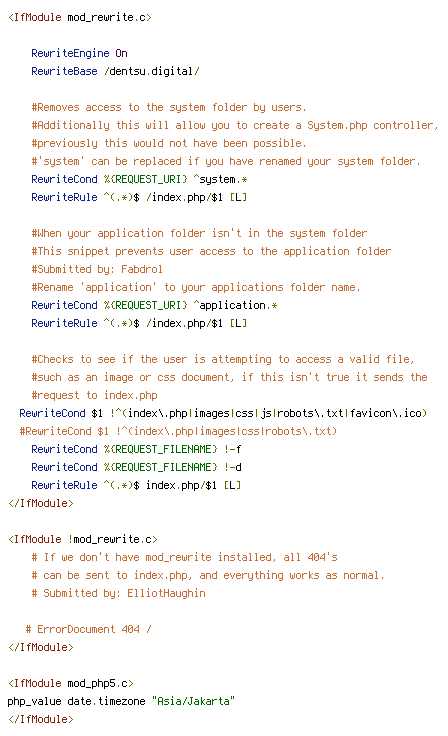Click the commented-out #RewriteCond $1 line

[178, 431]
